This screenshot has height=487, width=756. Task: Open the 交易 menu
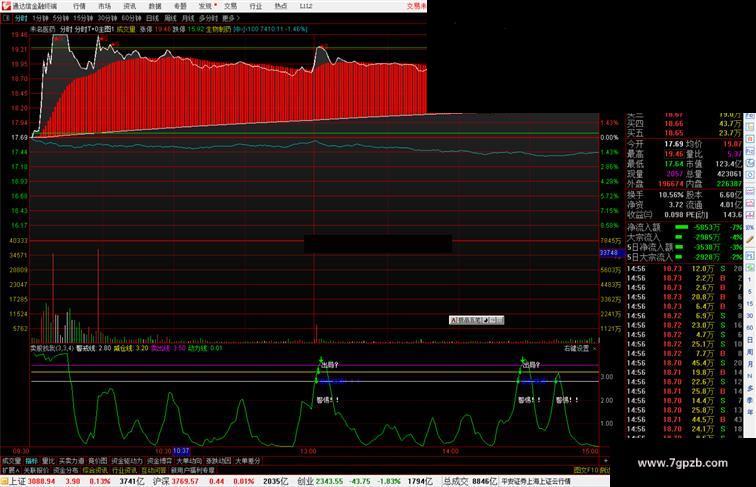[x=230, y=6]
